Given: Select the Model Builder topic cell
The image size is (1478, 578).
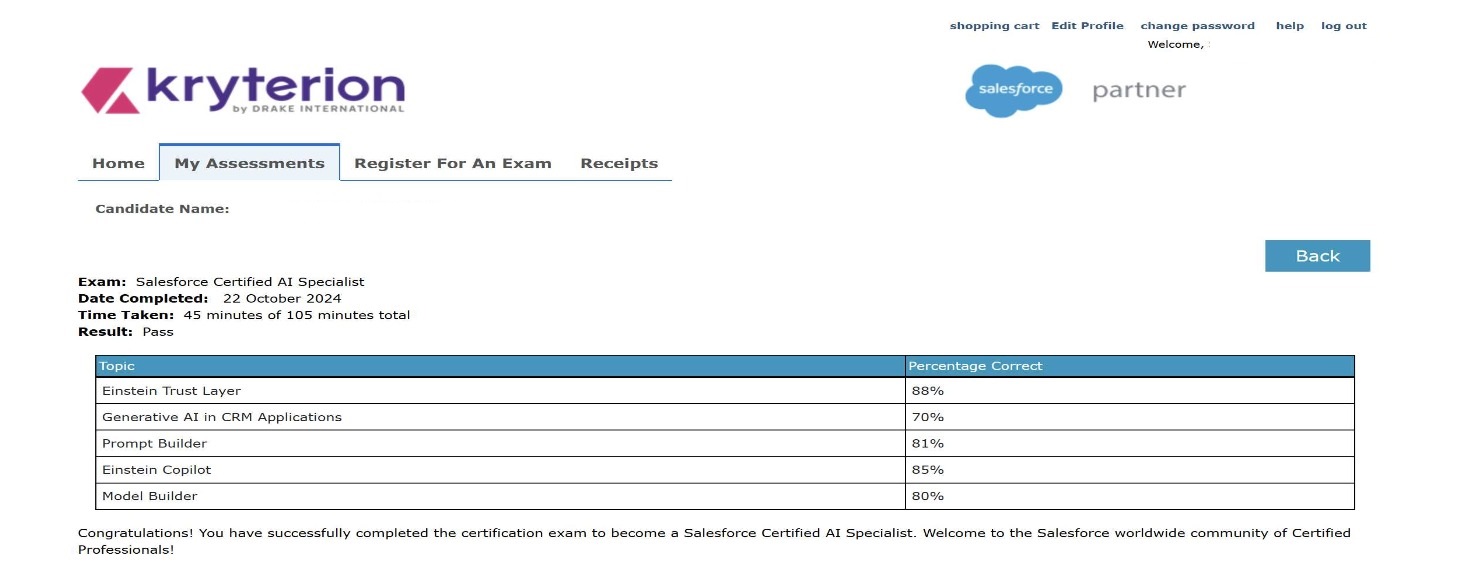Looking at the screenshot, I should pos(501,496).
